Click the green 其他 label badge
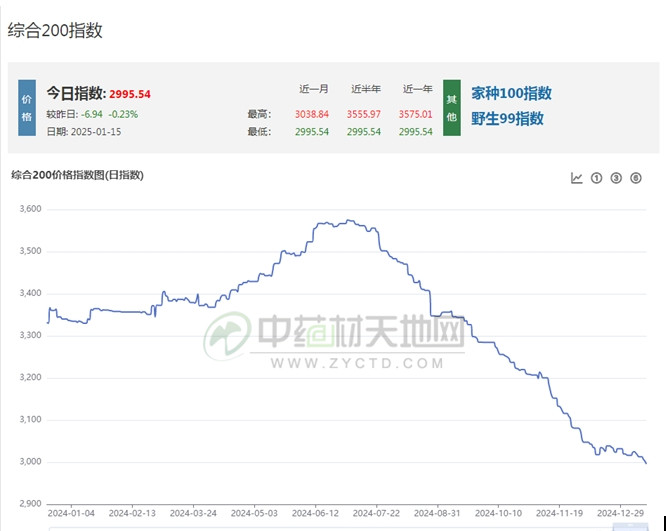 tap(451, 107)
